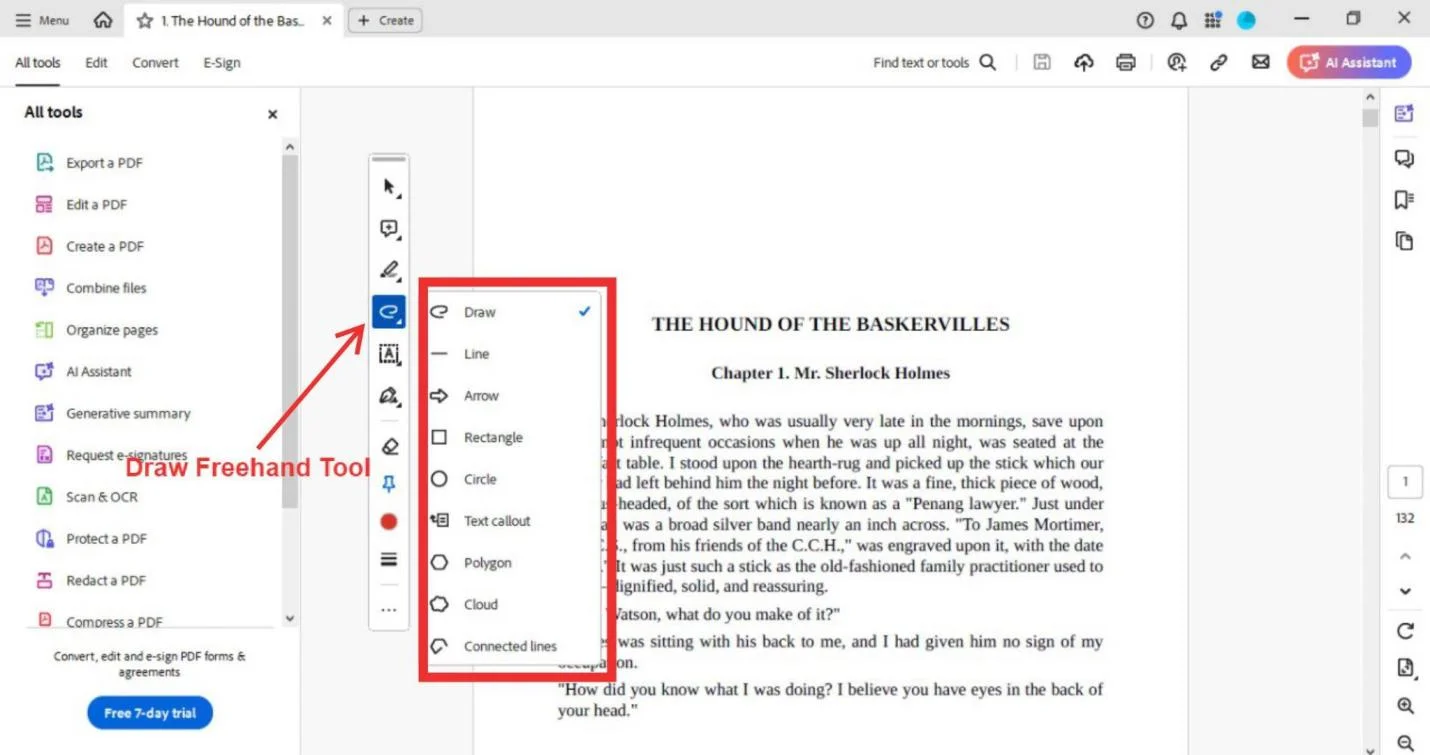Open Combine files tool
The width and height of the screenshot is (1430, 755).
point(91,288)
